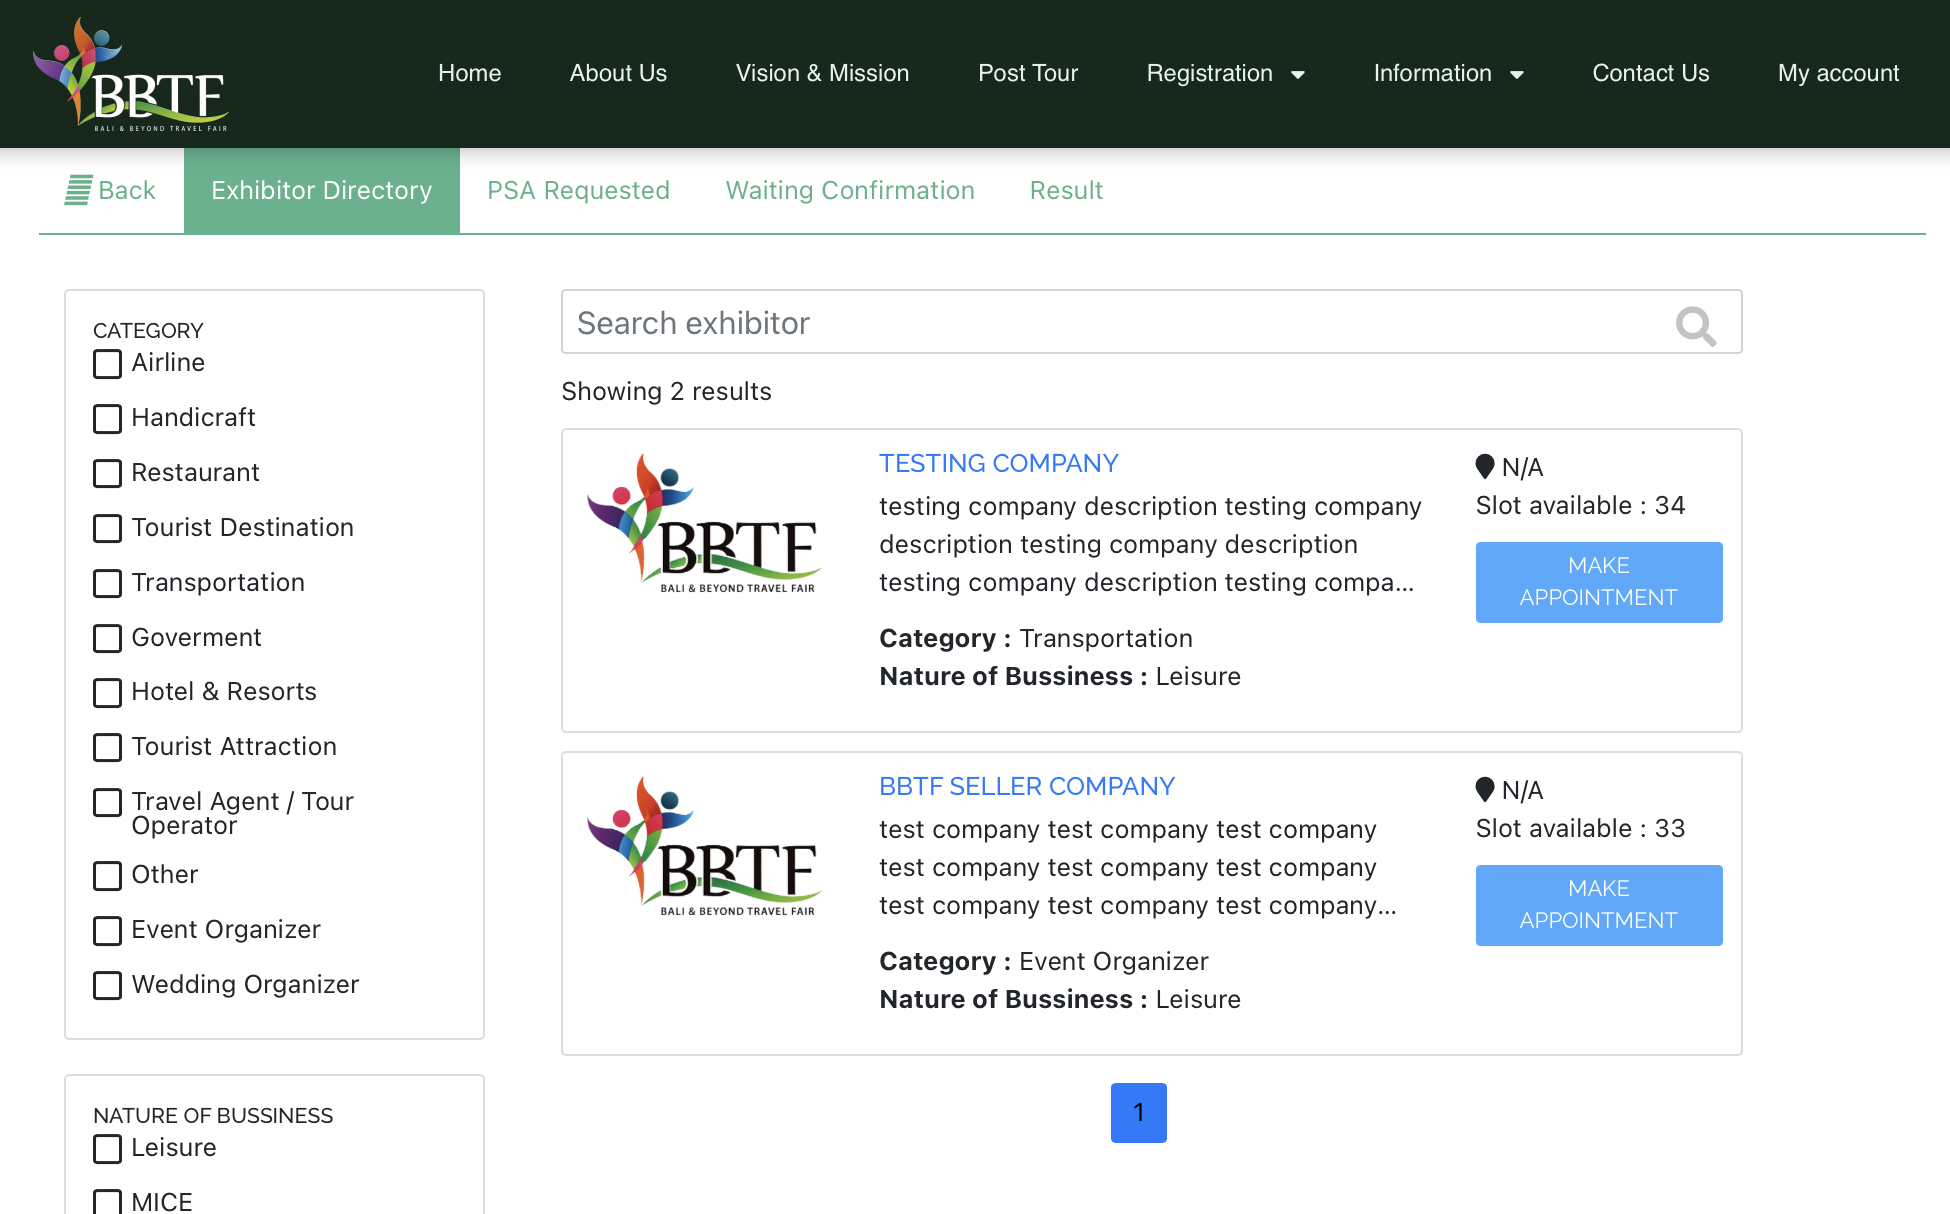Tick the Tourist Destination checkbox
The height and width of the screenshot is (1214, 1950).
pos(107,528)
